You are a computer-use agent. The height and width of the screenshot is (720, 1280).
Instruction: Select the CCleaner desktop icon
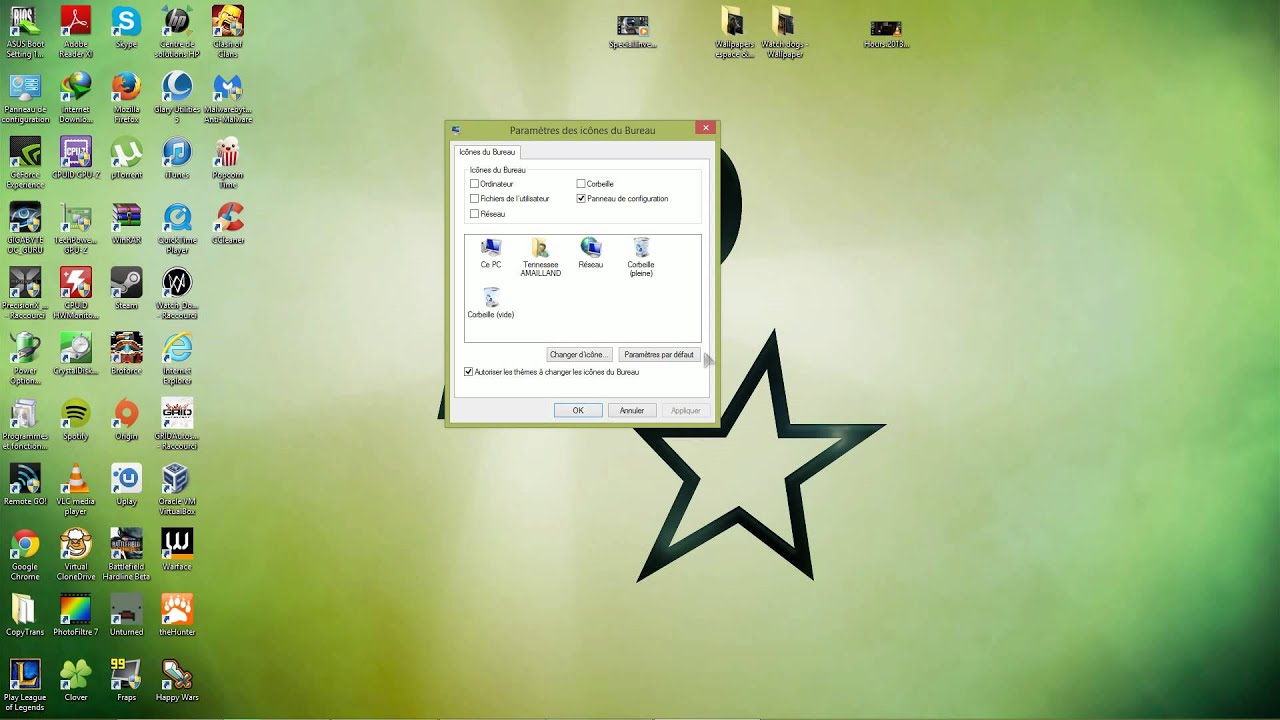coord(227,224)
